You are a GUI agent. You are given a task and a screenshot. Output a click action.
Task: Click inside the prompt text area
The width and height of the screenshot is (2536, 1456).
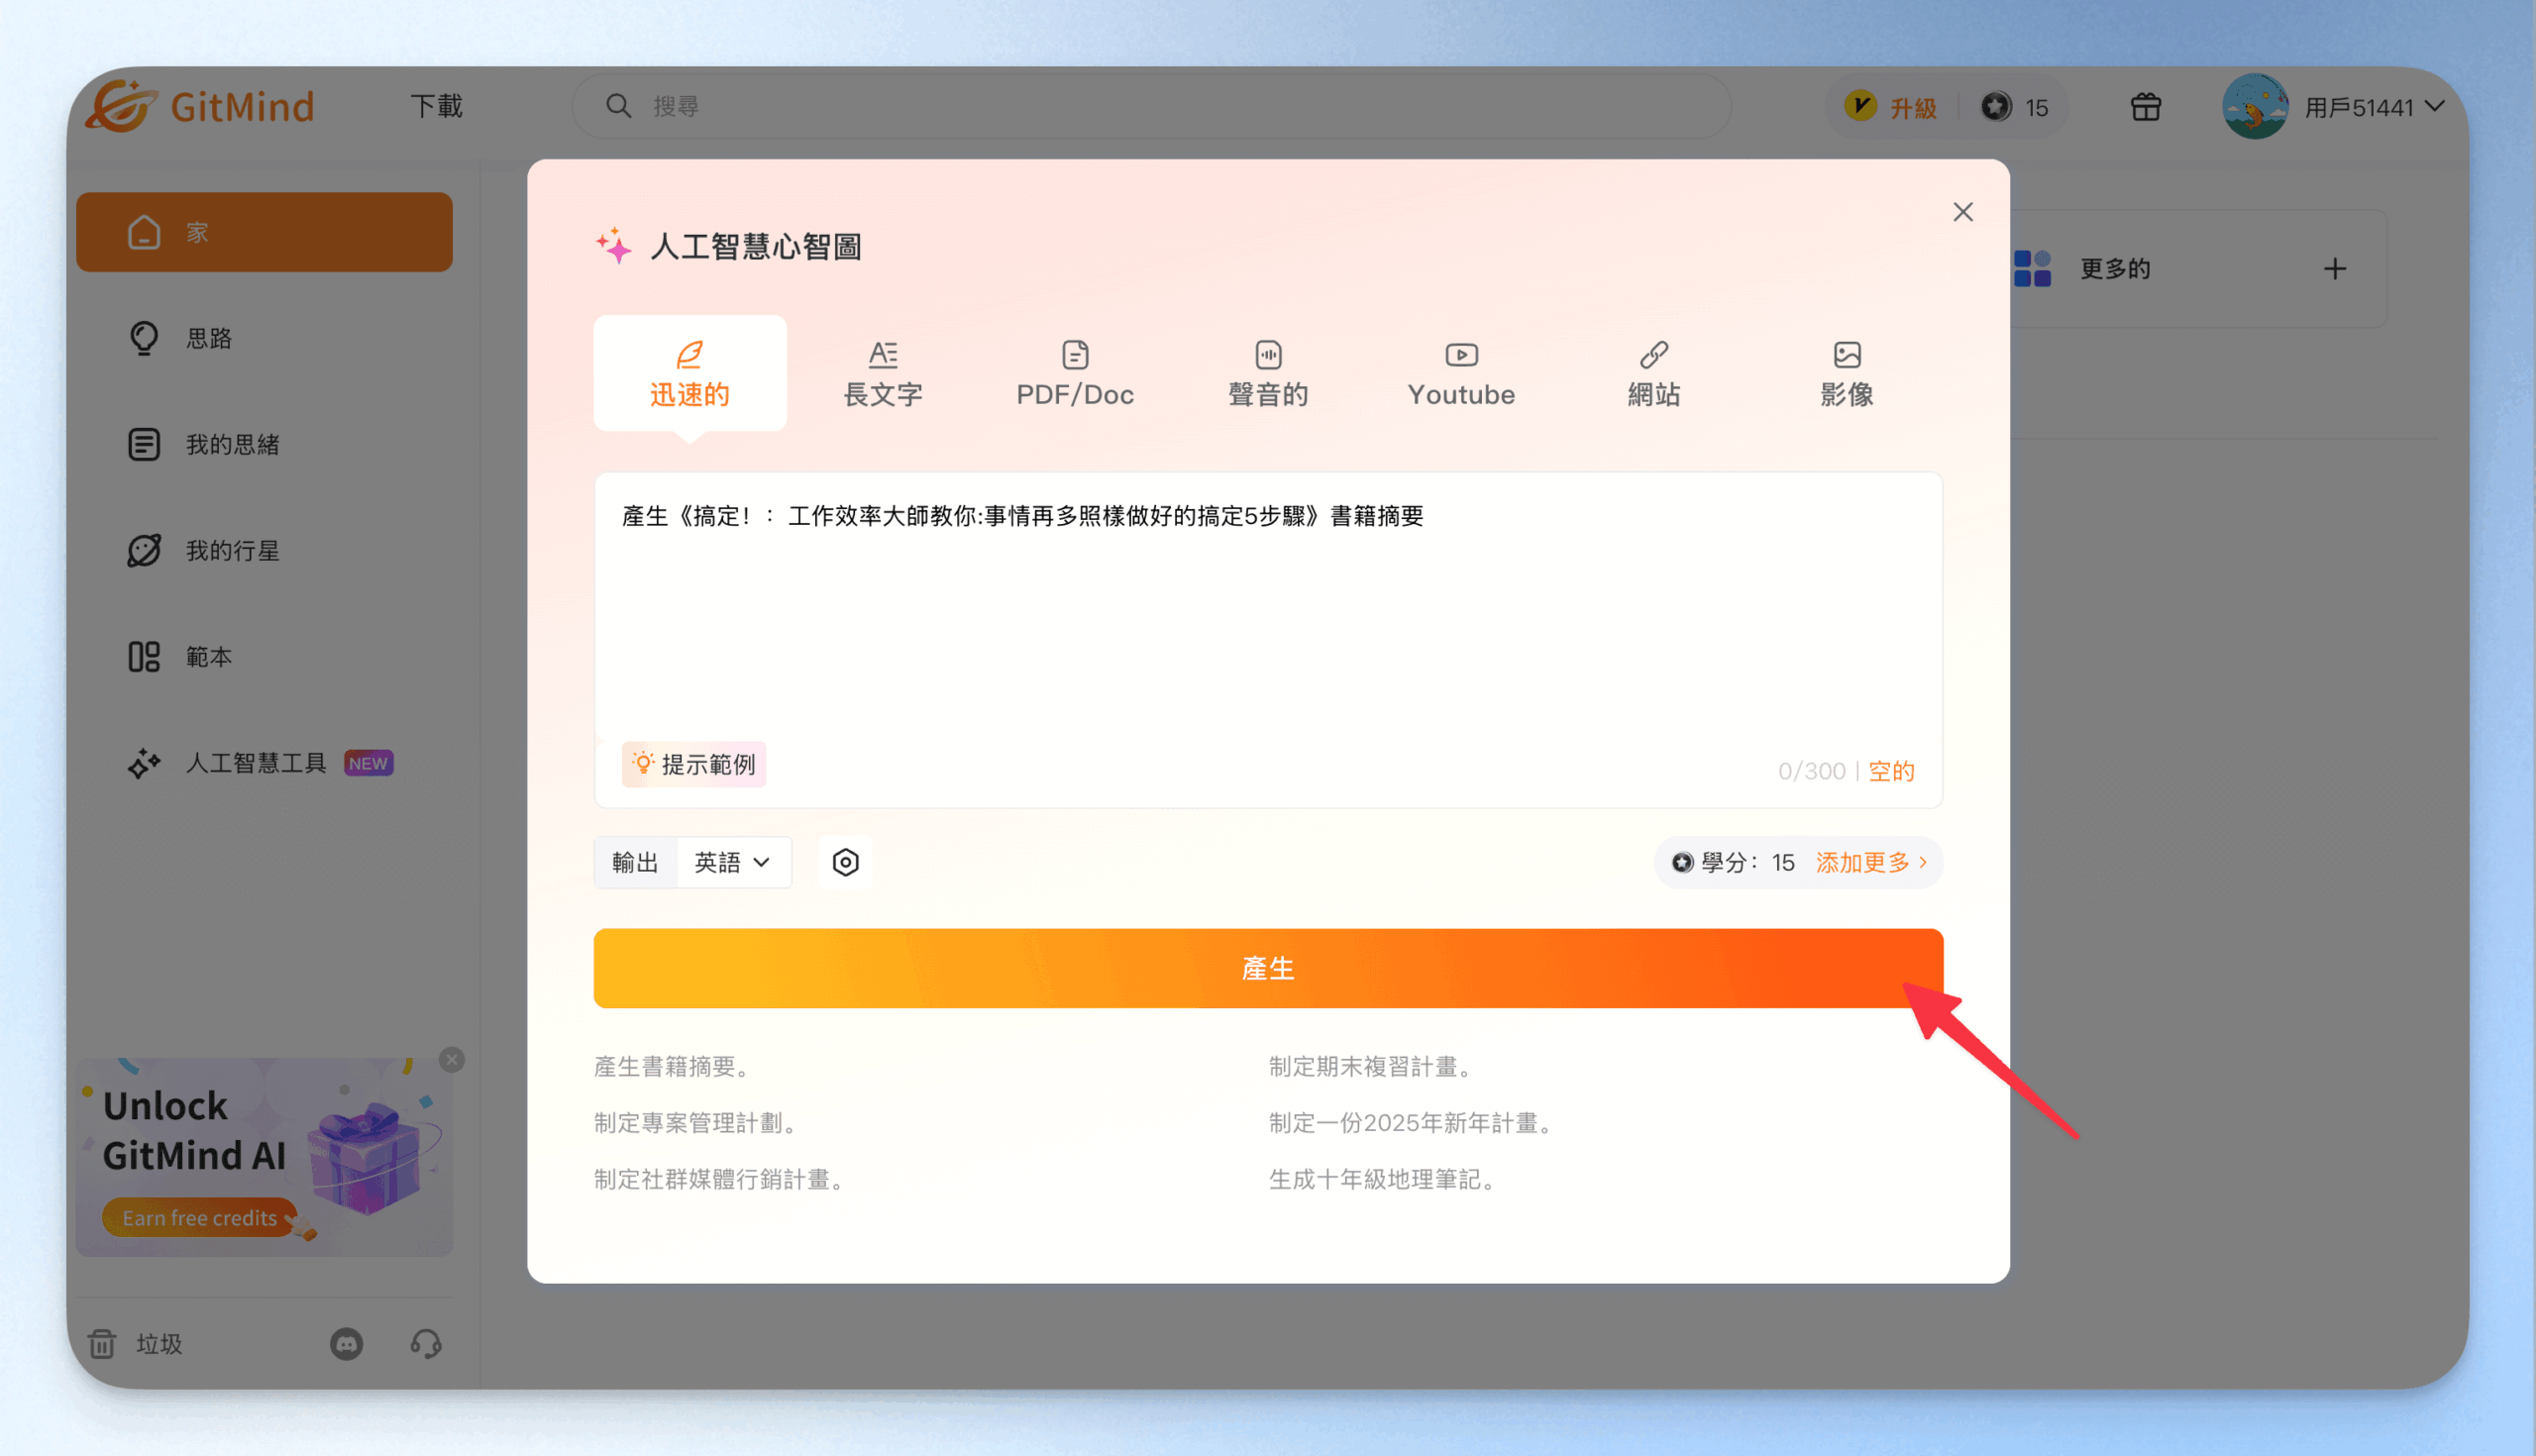pyautogui.click(x=1268, y=620)
